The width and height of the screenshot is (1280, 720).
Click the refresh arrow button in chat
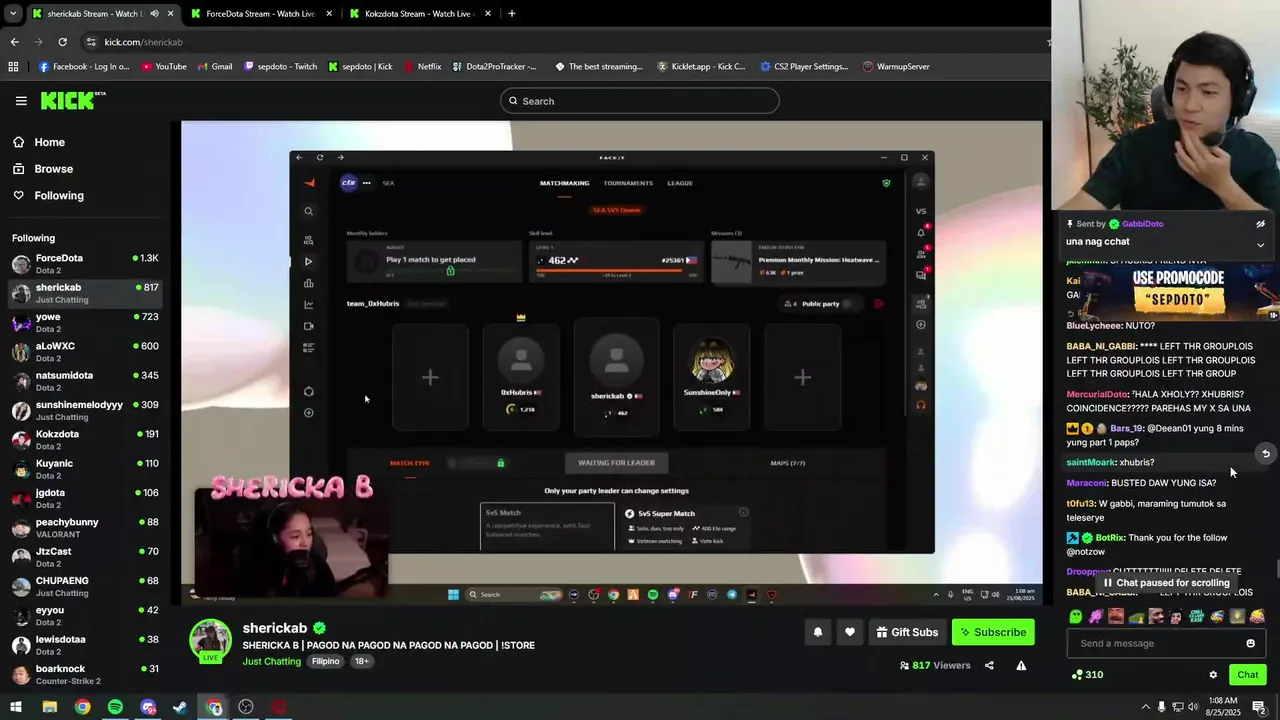point(1265,454)
